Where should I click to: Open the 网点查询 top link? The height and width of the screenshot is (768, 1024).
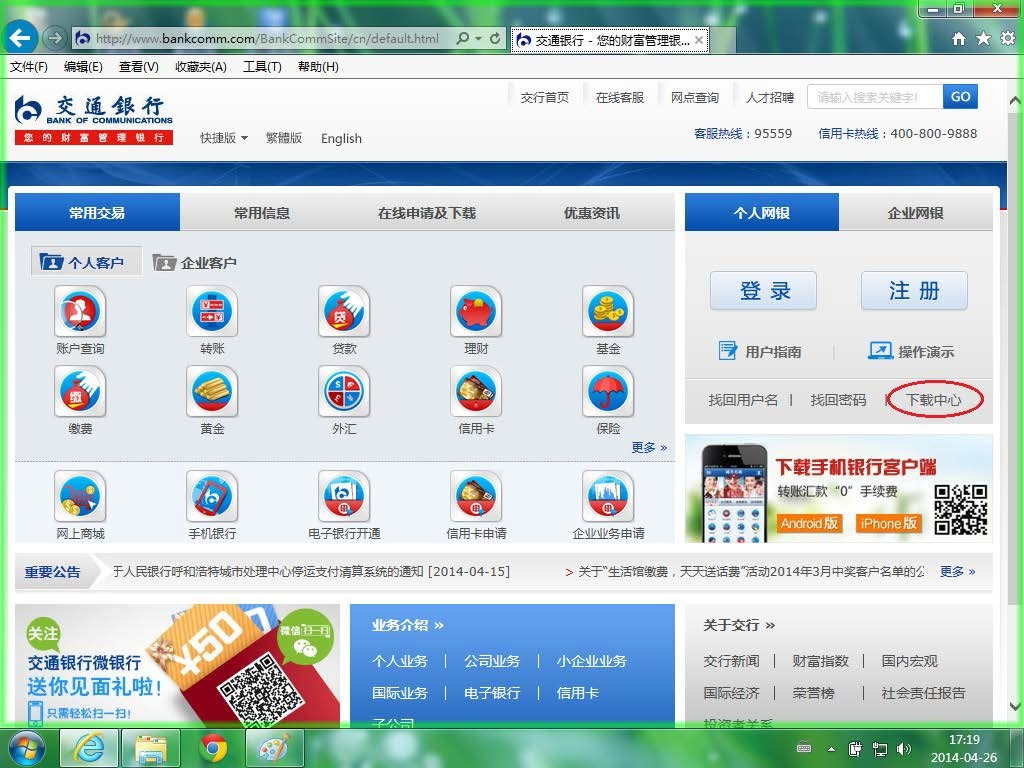click(695, 97)
